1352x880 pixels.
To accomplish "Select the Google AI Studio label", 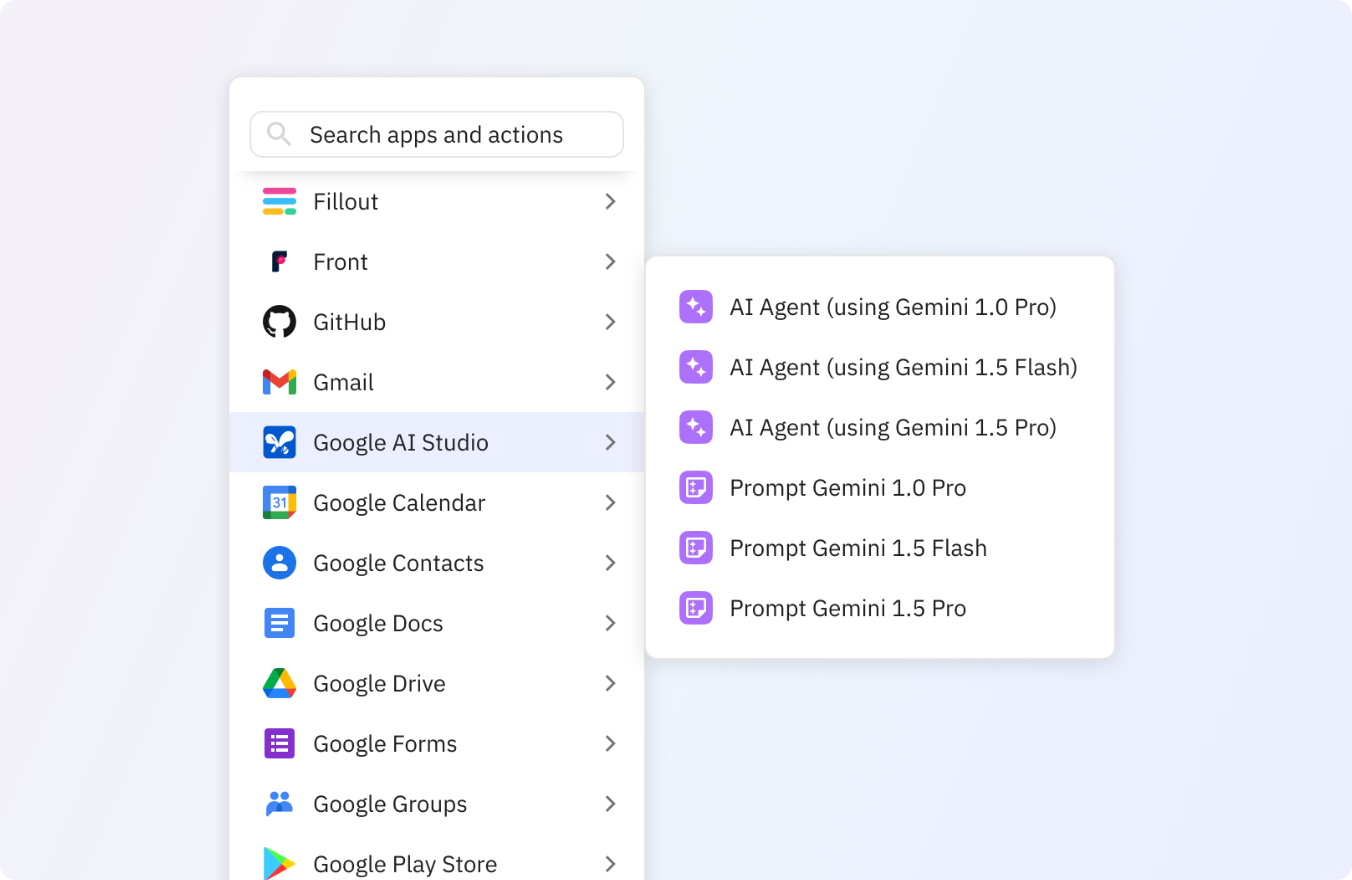I will tap(401, 443).
